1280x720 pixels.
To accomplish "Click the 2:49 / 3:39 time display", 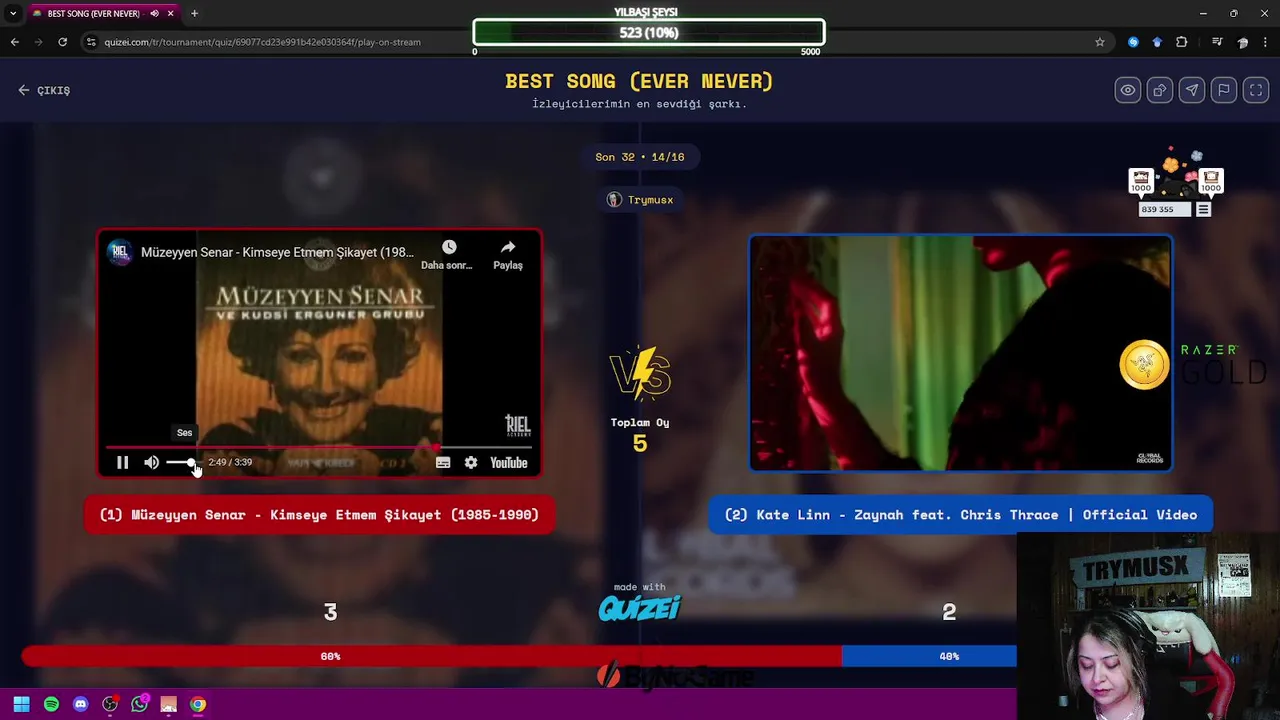I will (x=230, y=462).
